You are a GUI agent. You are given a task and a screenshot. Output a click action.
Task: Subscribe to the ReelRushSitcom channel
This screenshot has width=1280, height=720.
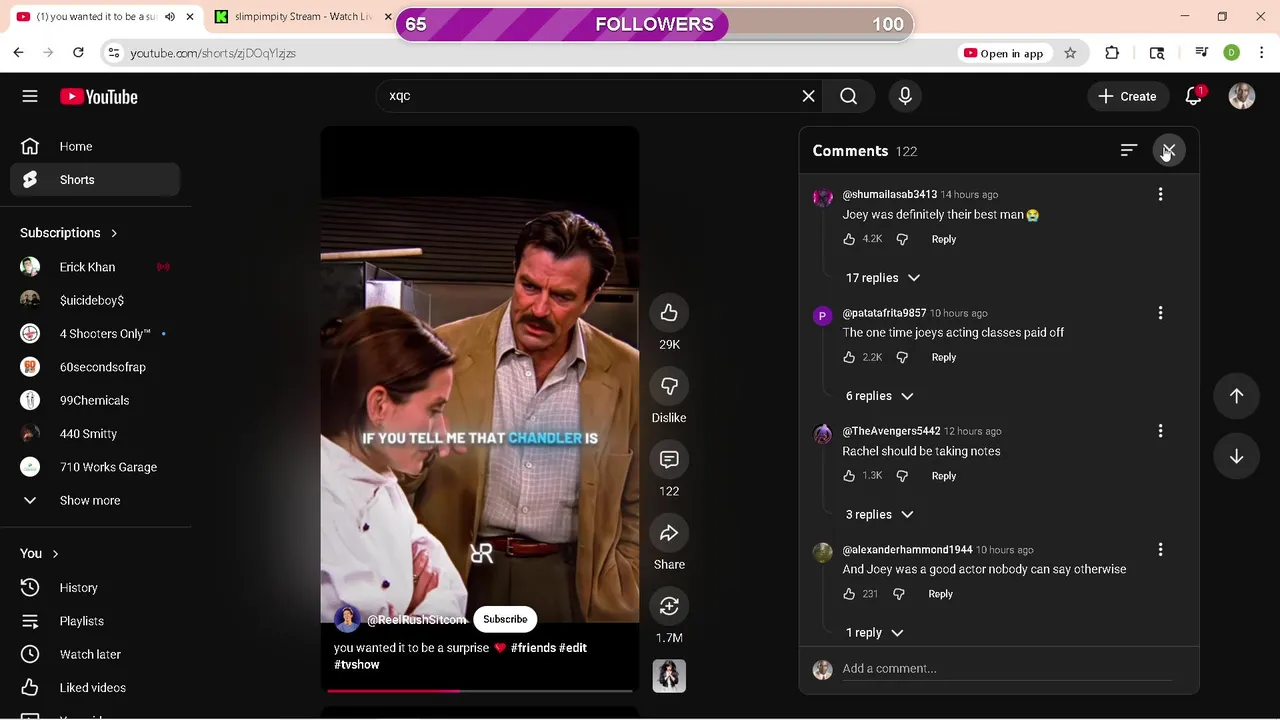tap(505, 619)
